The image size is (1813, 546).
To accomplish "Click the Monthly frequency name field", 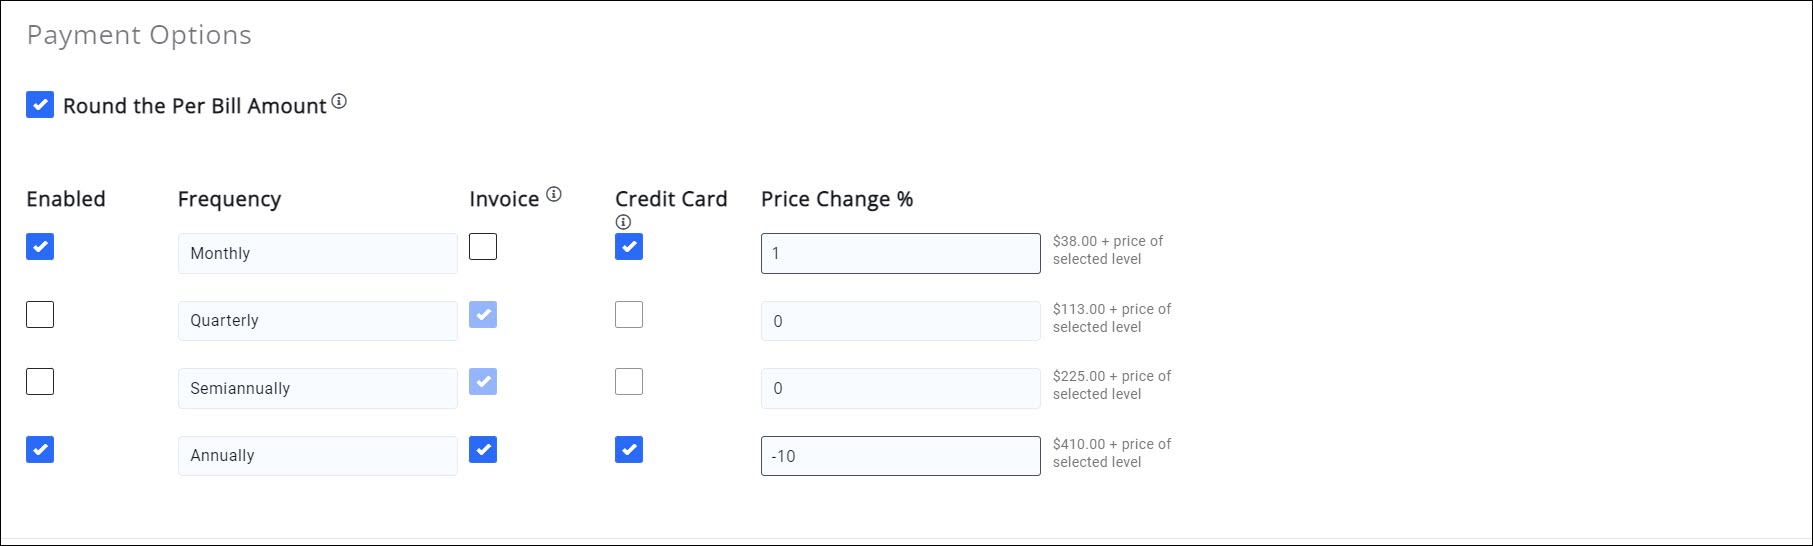I will click(317, 254).
